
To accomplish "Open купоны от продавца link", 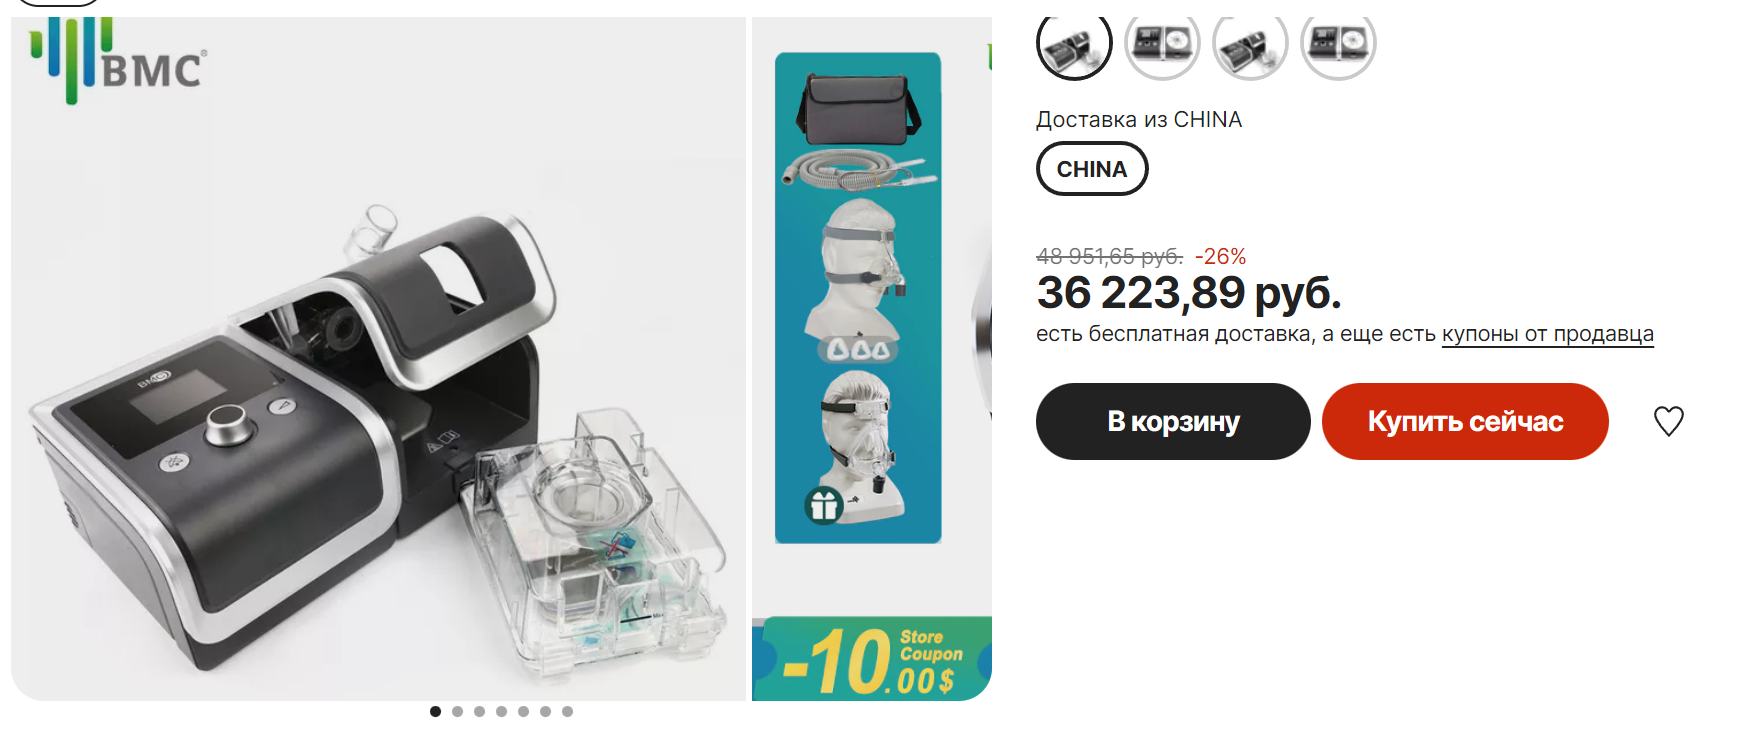I will tap(1547, 334).
